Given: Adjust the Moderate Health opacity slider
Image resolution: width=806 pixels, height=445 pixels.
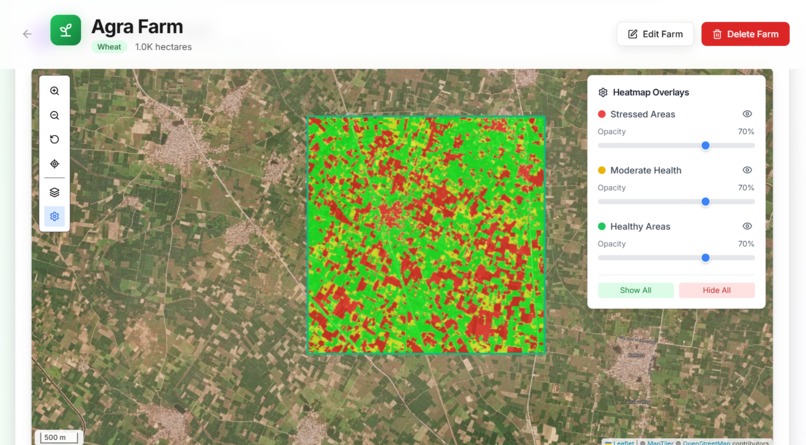Looking at the screenshot, I should pos(676,201).
